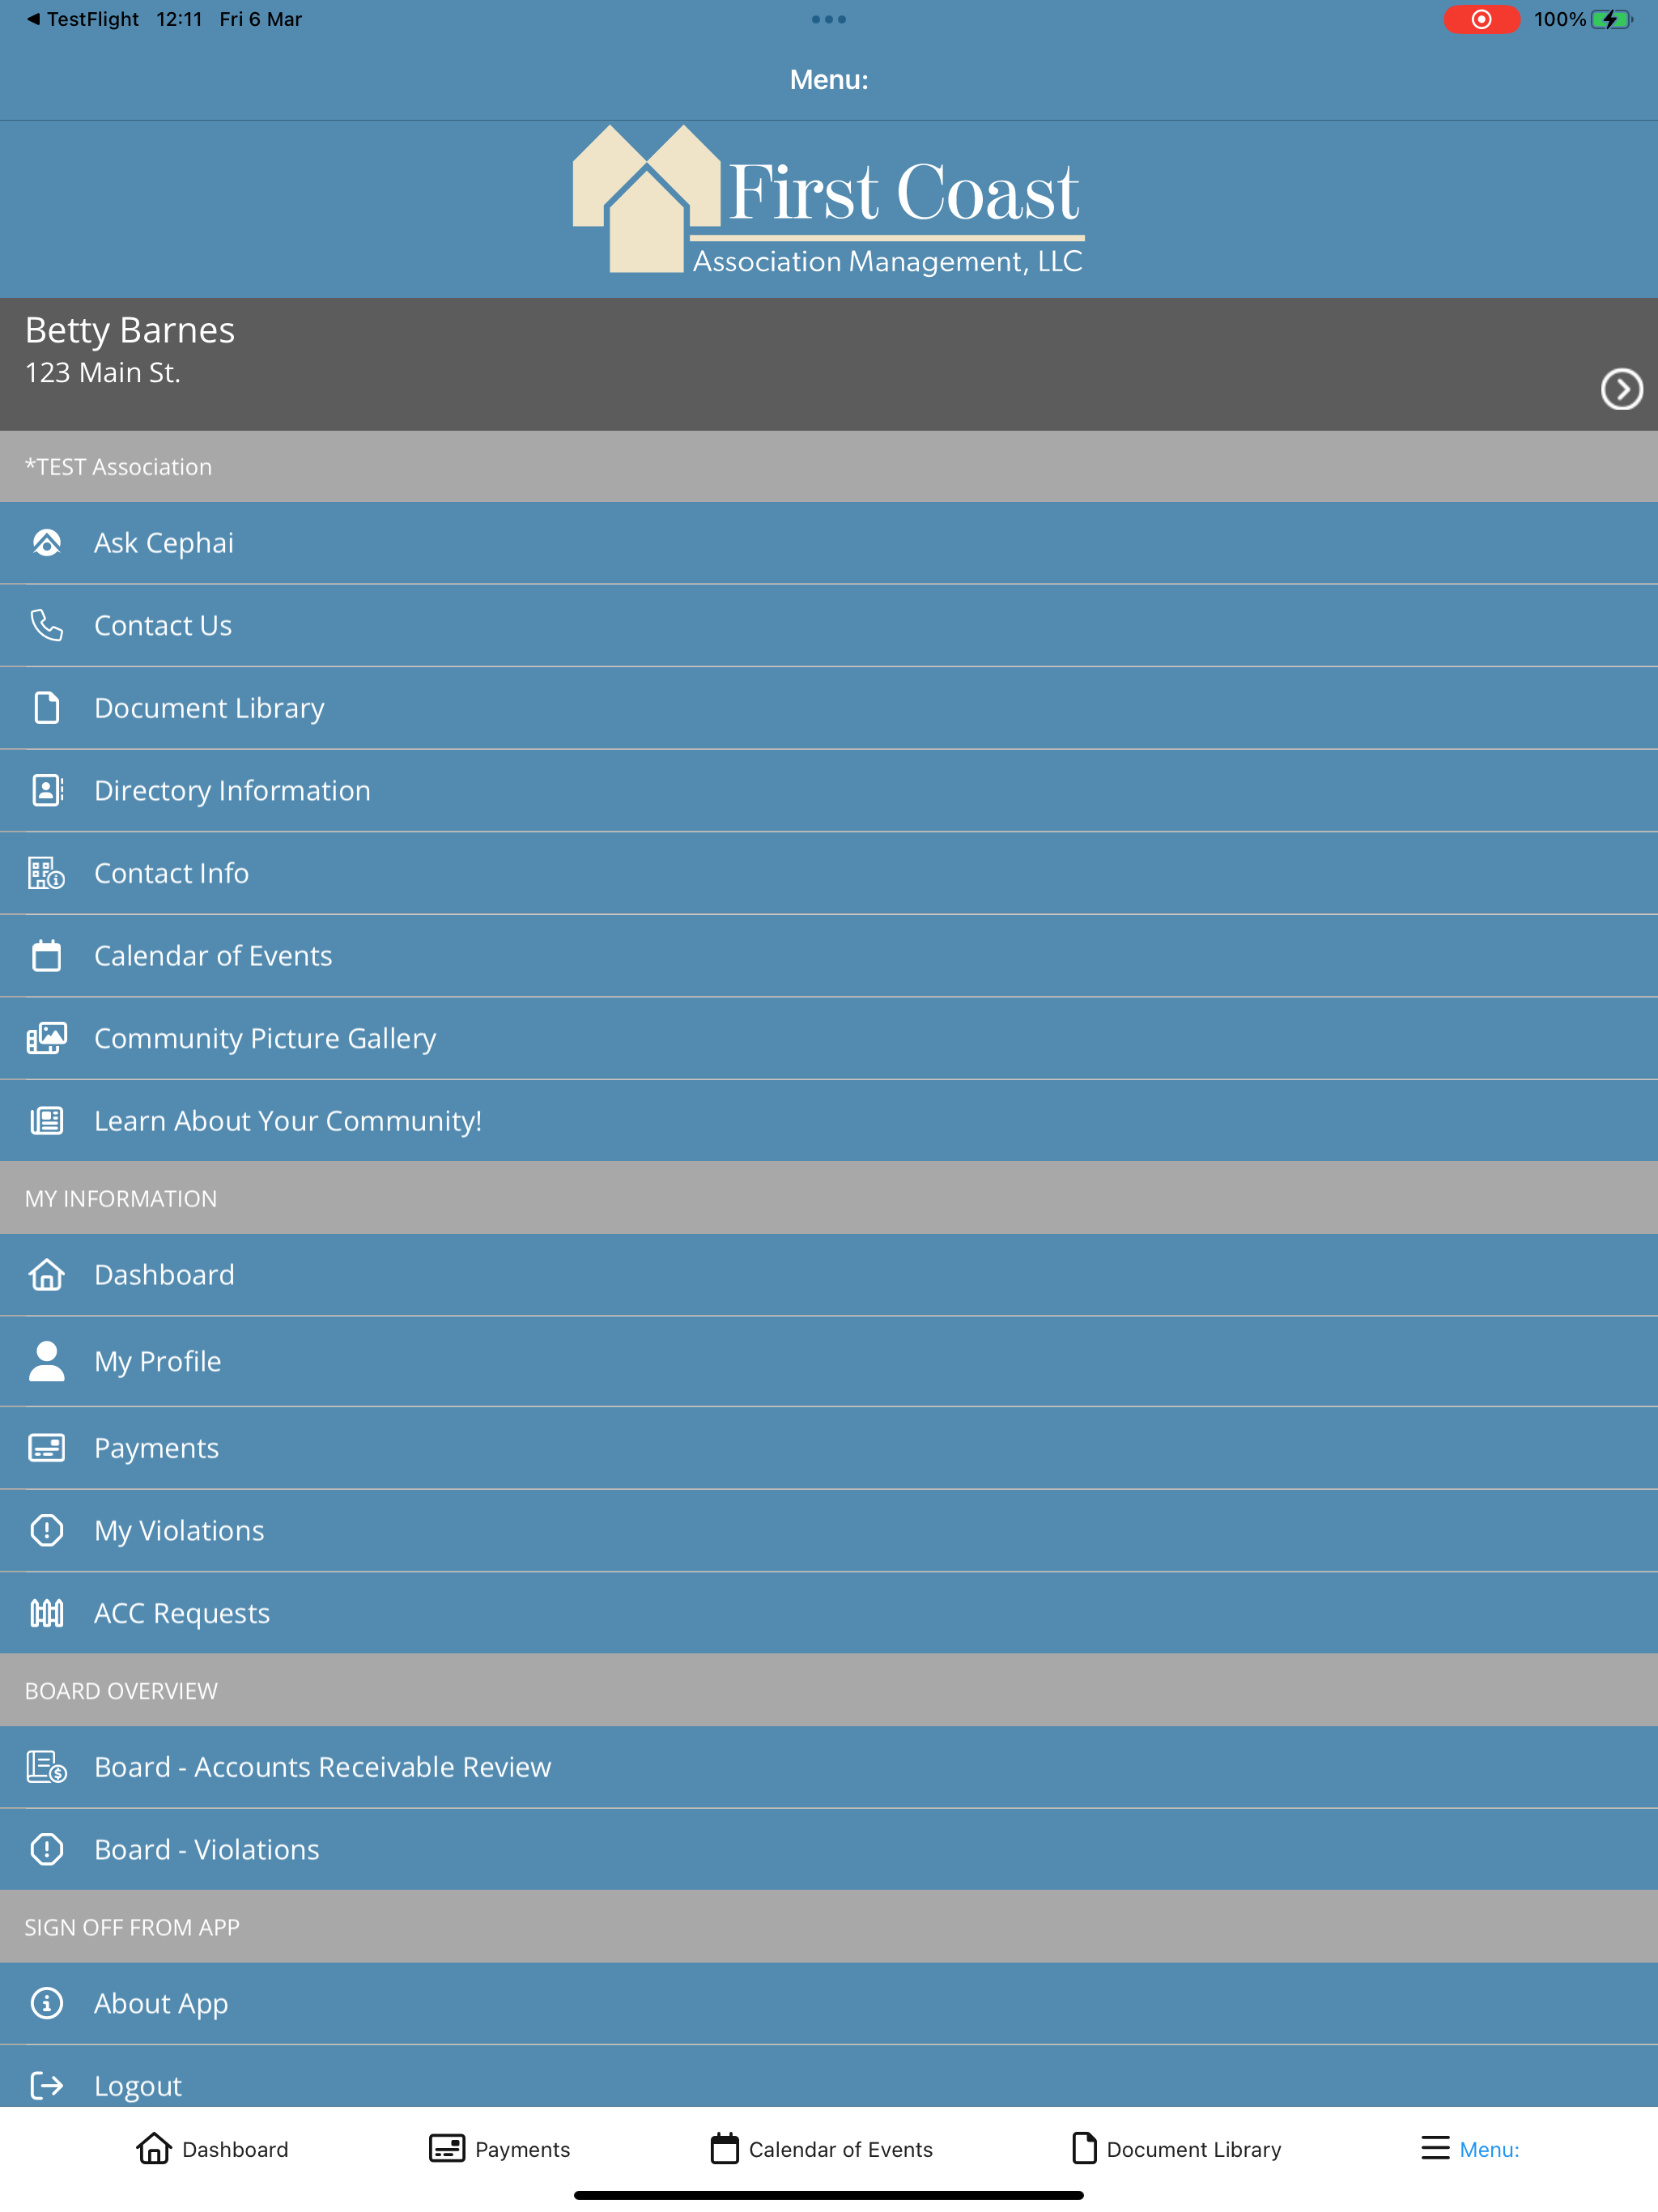
Task: Tap the calendar icon in the Calendar of Events menu row
Action: (47, 955)
